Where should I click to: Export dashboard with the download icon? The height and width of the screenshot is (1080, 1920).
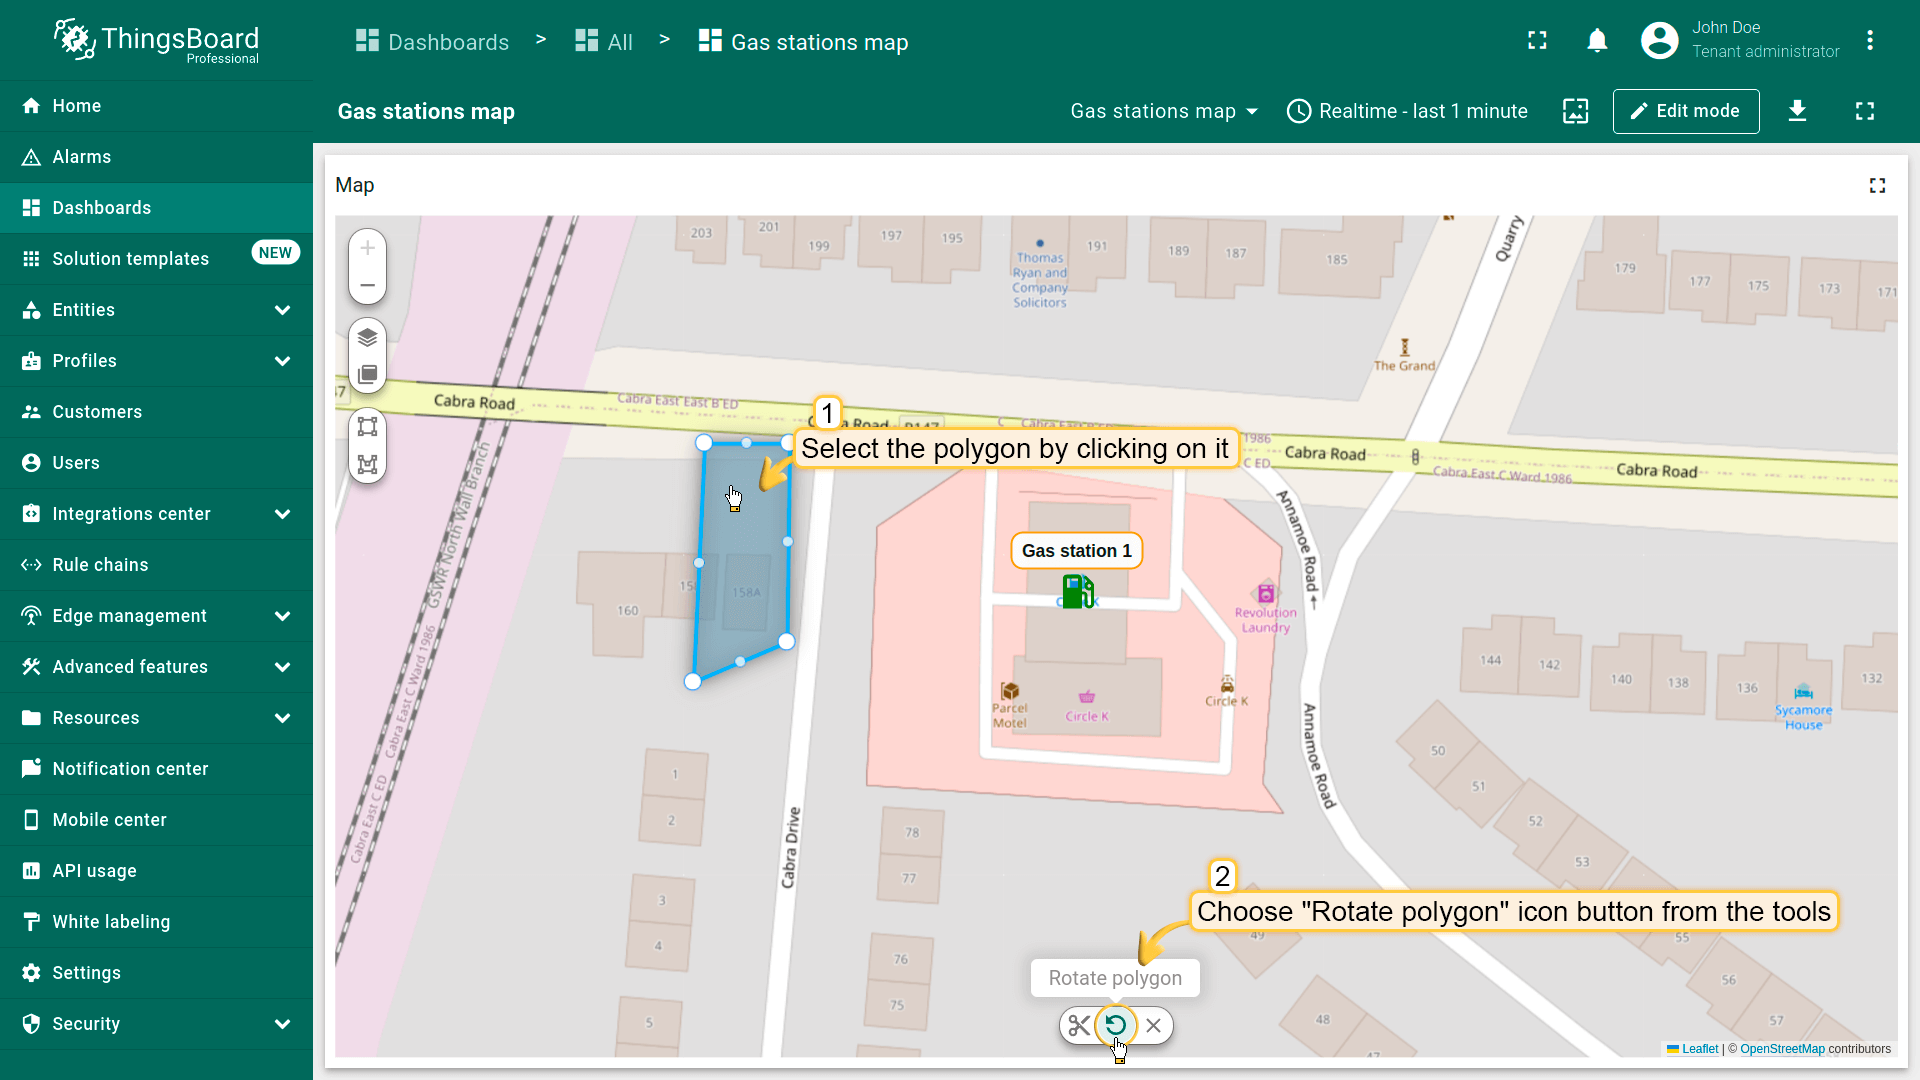point(1797,111)
